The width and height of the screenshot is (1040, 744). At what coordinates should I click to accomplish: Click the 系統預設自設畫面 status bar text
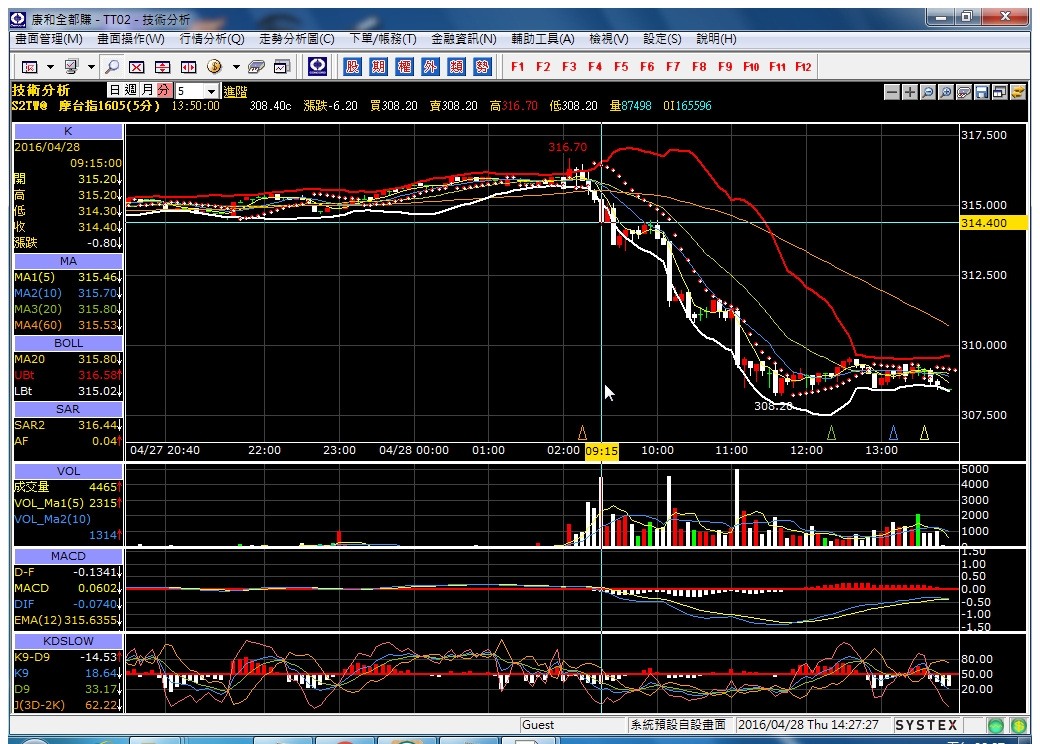coord(678,725)
